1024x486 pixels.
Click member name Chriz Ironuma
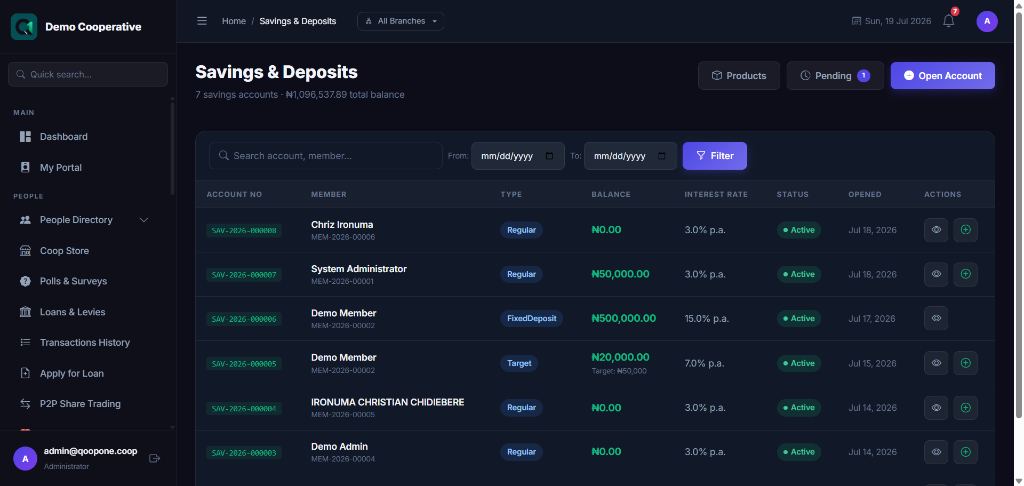click(342, 225)
